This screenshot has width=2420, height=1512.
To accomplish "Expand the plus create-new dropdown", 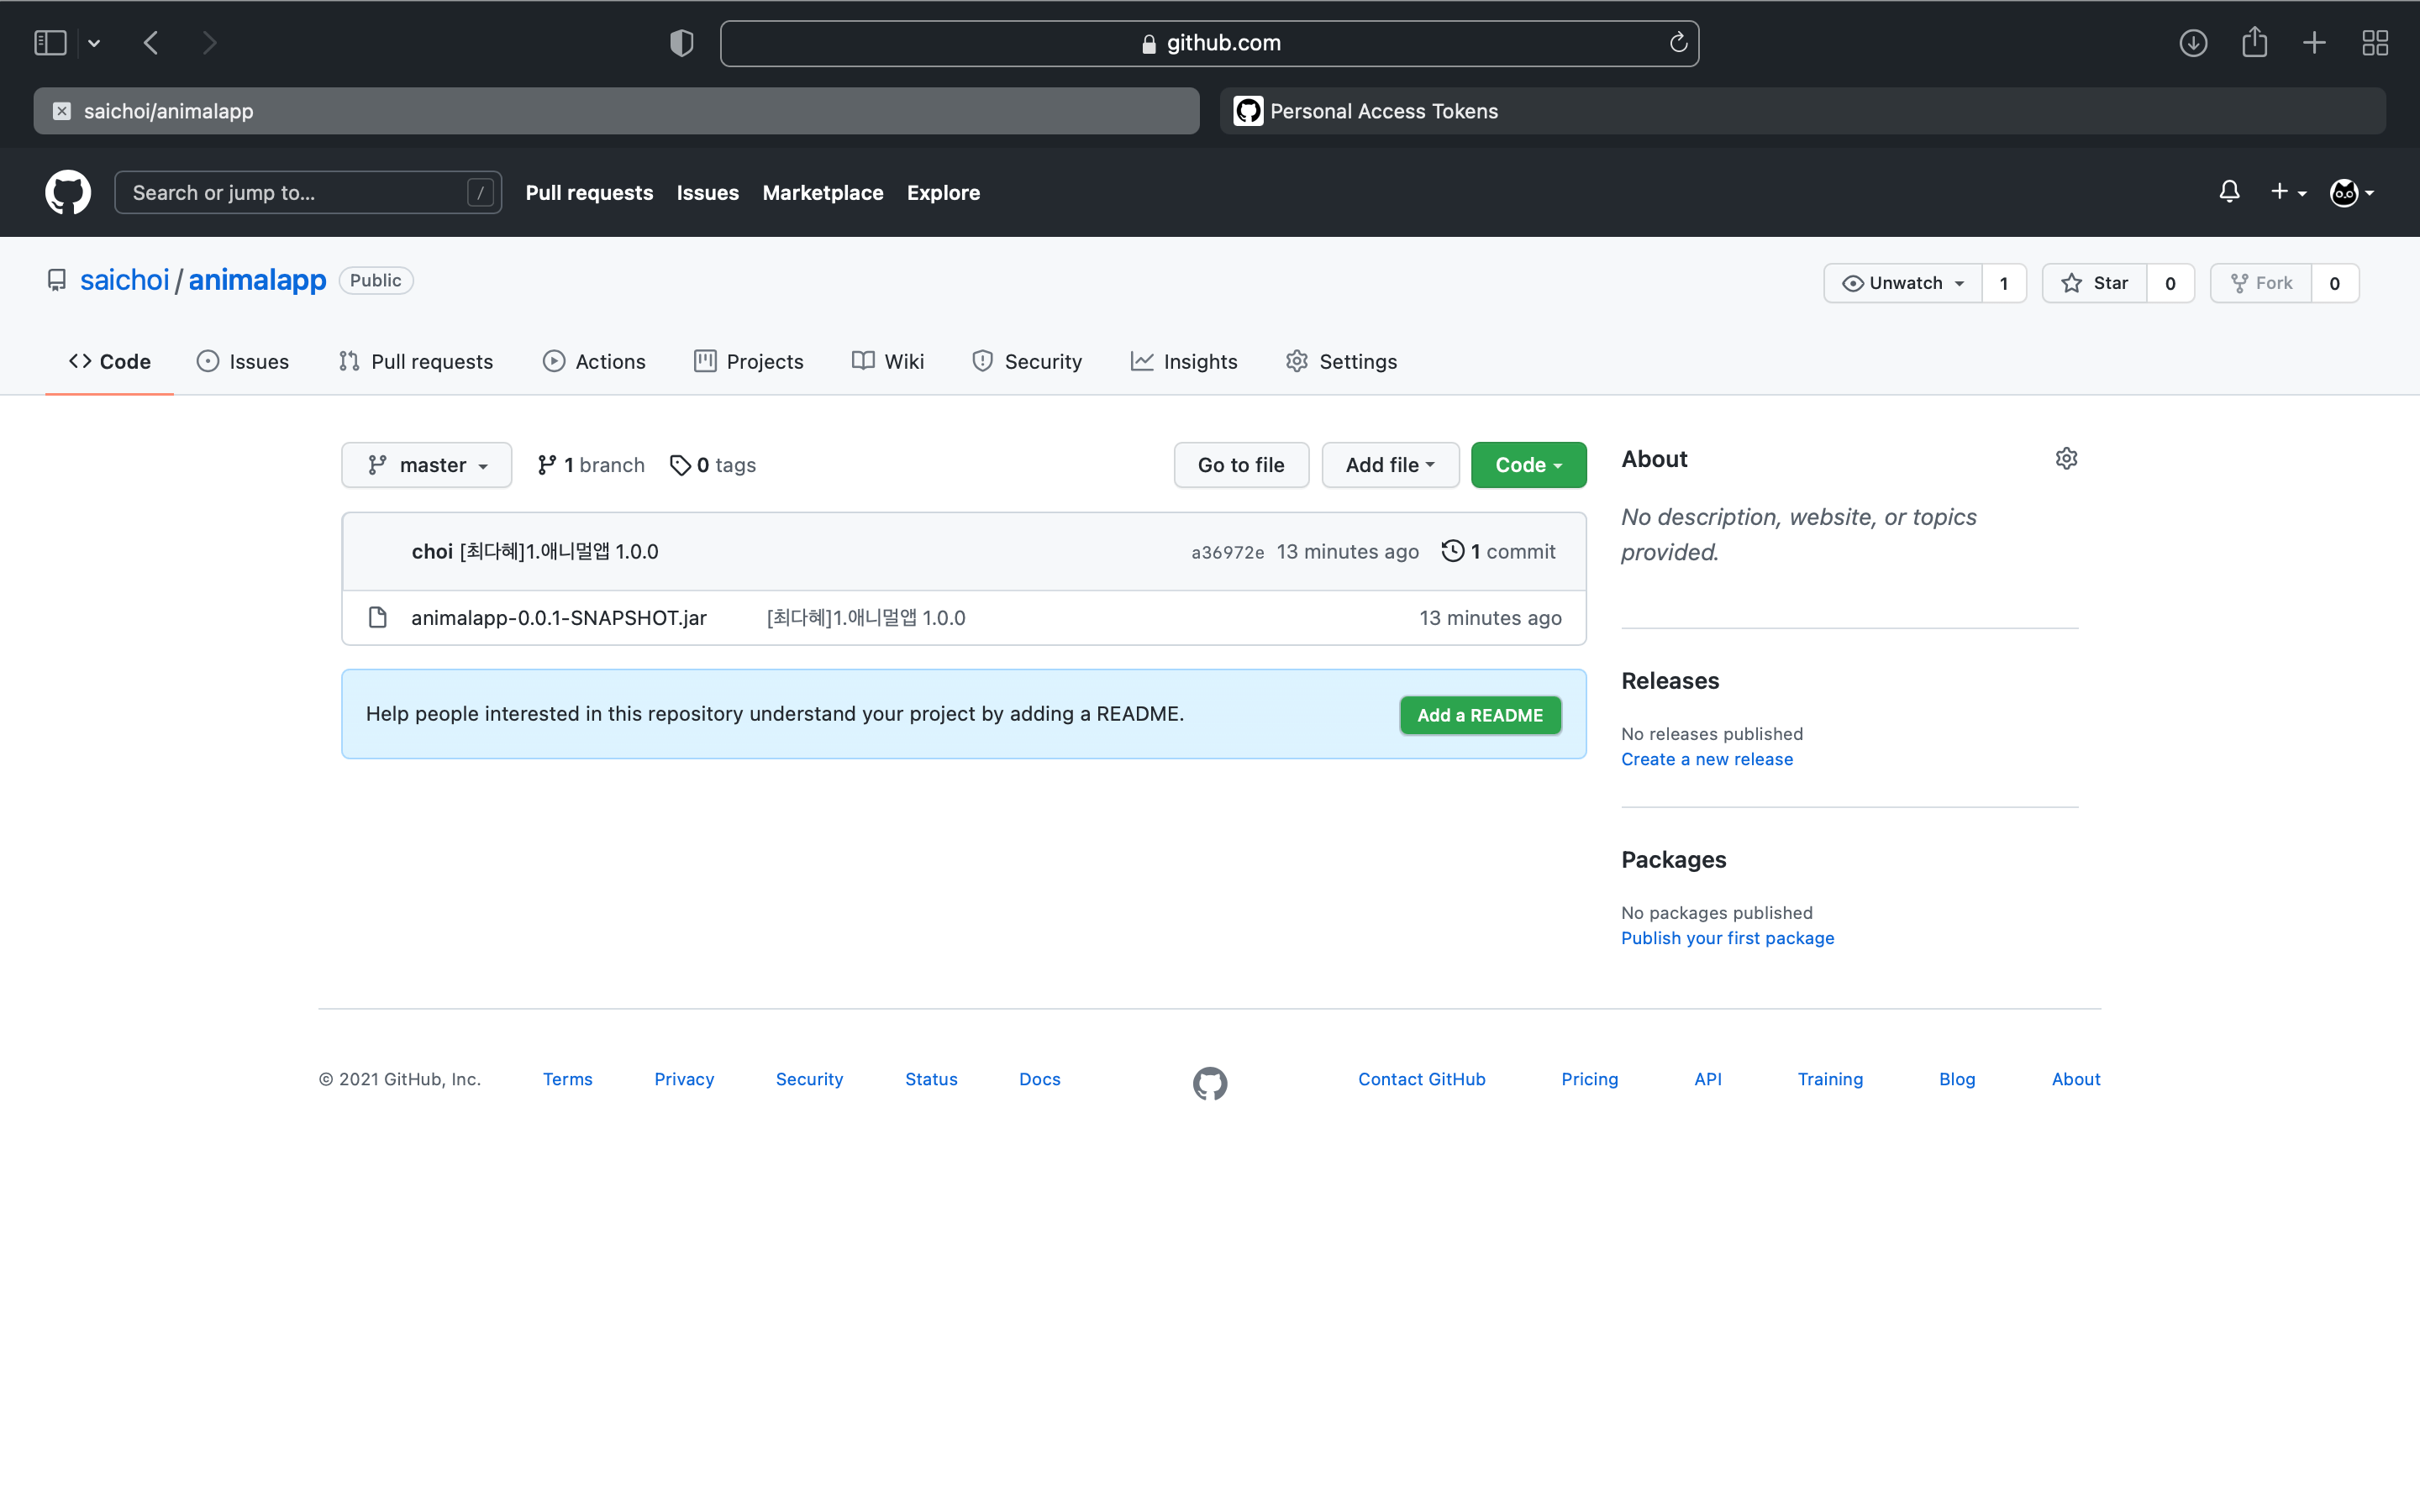I will coord(2288,192).
